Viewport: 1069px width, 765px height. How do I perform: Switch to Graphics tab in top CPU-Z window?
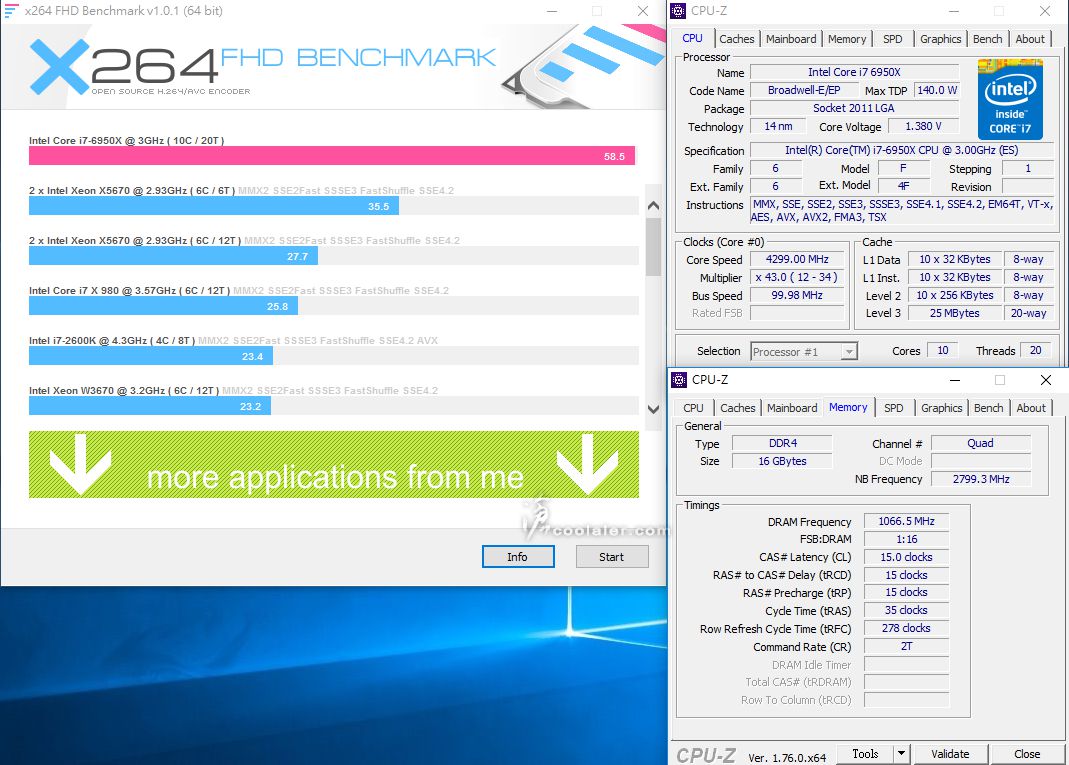[x=940, y=40]
